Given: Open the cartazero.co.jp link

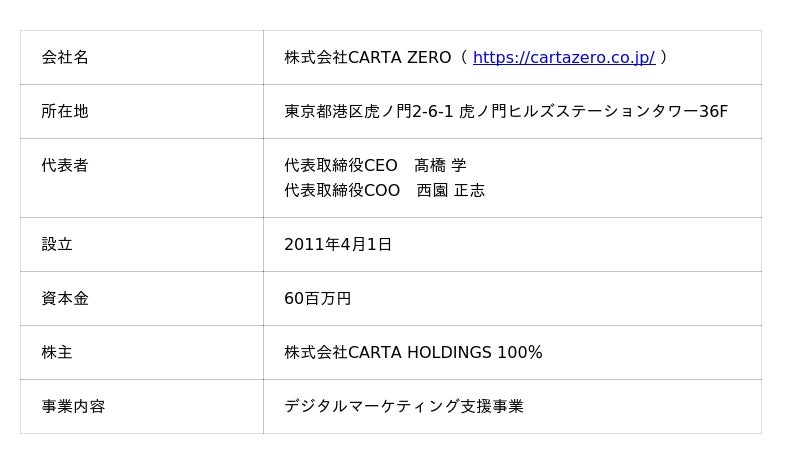Looking at the screenshot, I should click(563, 58).
